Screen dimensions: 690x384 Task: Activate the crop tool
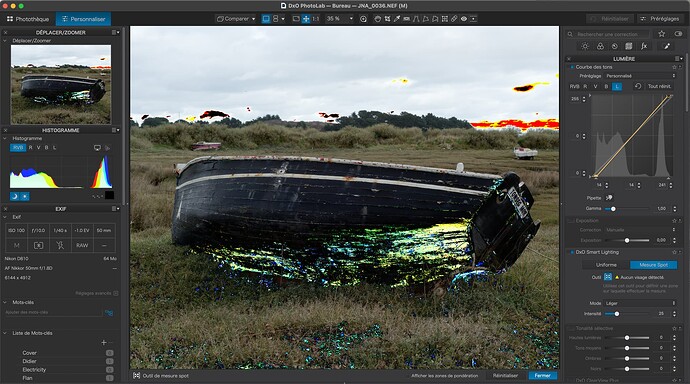387,19
